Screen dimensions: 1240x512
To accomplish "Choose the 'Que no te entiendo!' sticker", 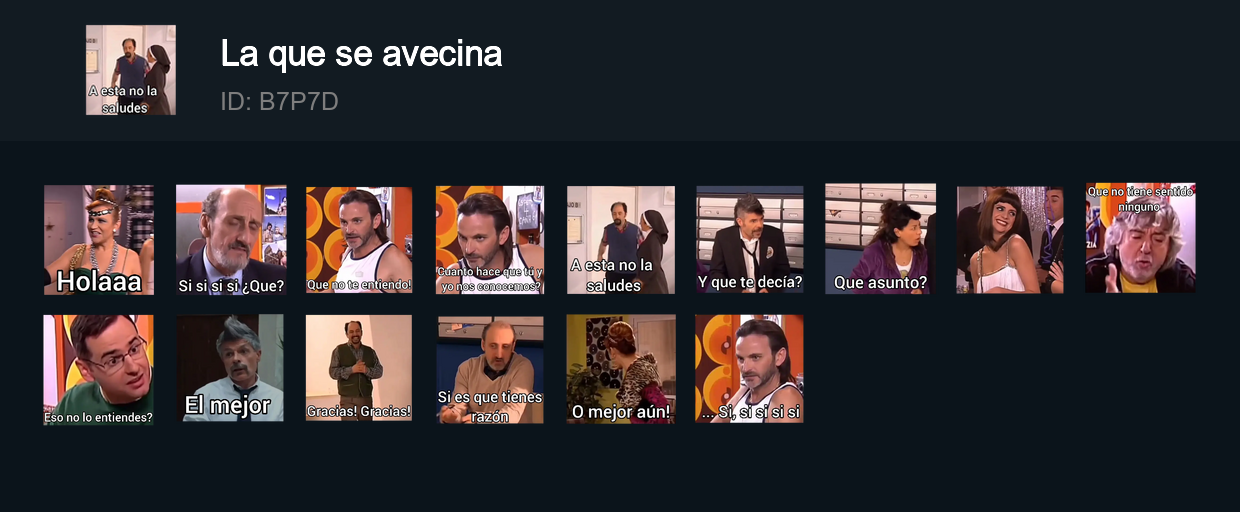I will click(x=359, y=240).
